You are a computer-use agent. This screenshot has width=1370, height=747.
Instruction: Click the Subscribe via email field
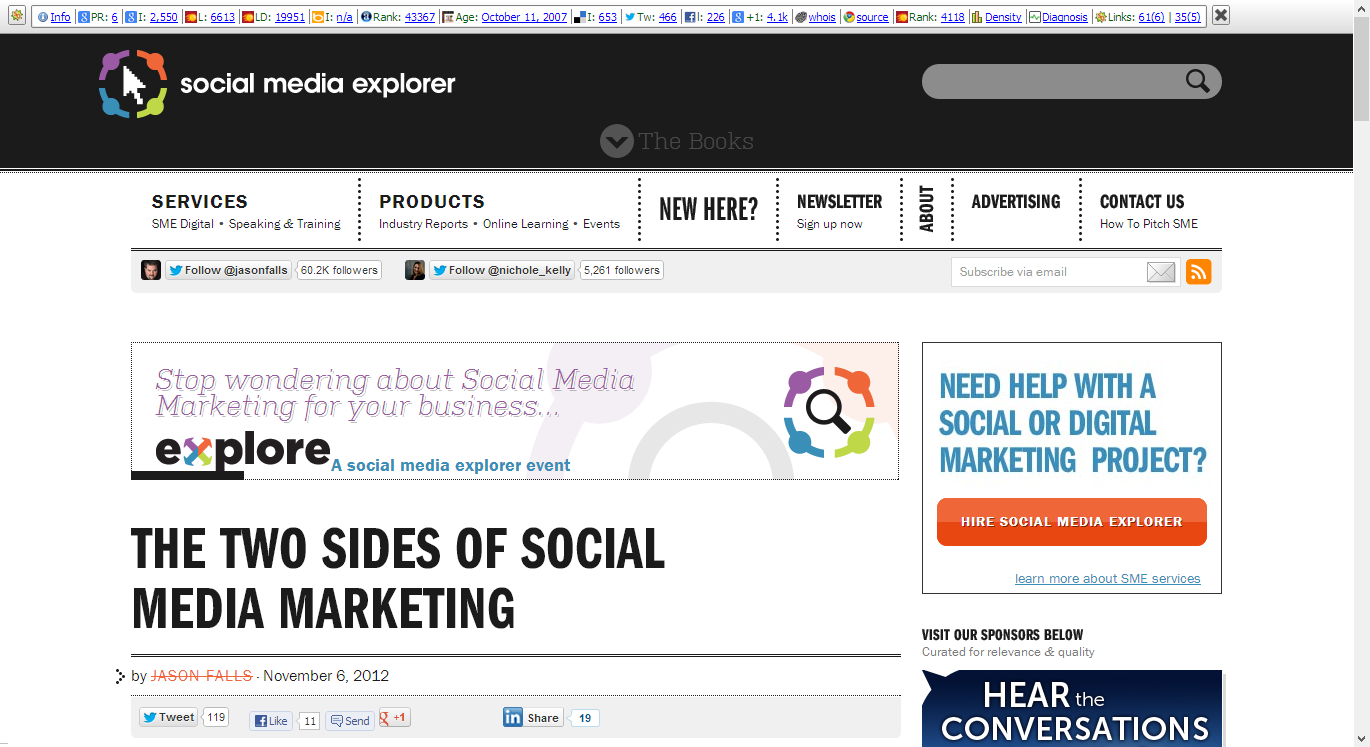(x=1048, y=272)
